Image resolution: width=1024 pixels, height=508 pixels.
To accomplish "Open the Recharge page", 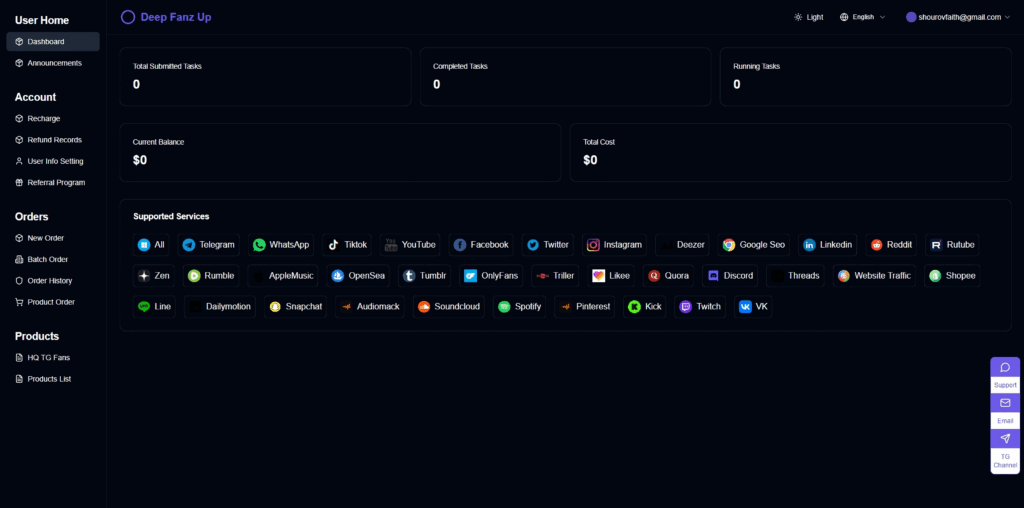I will coord(53,119).
